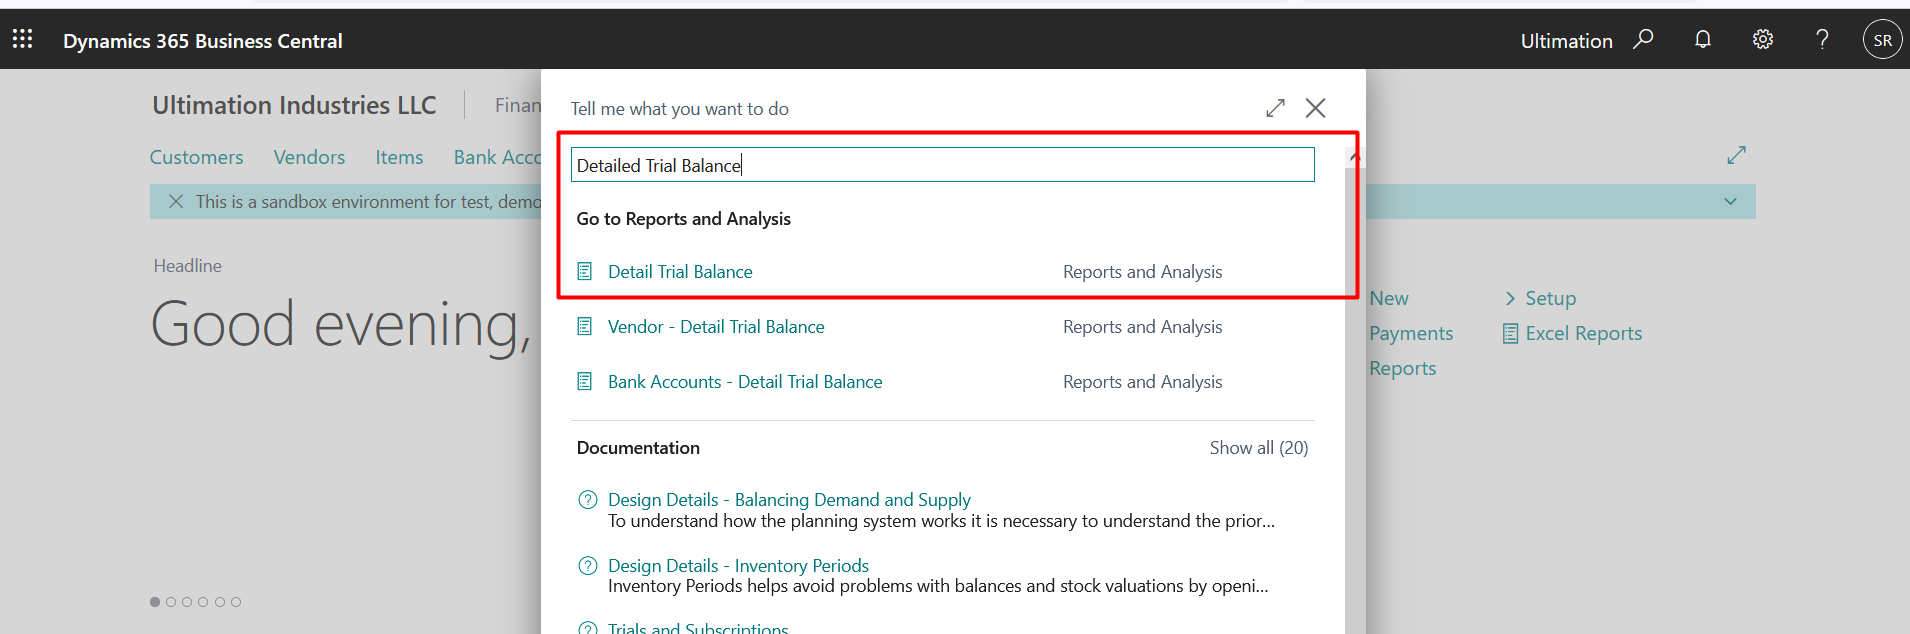1910x634 pixels.
Task: Select the first headline pagination dot
Action: click(155, 602)
